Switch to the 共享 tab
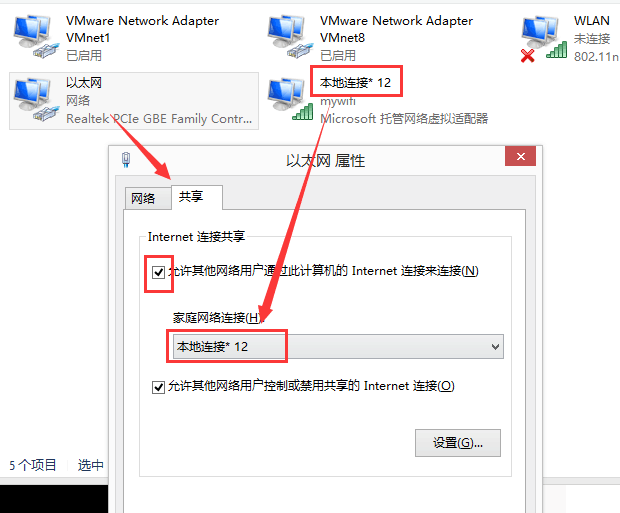This screenshot has height=513, width=620. point(197,197)
